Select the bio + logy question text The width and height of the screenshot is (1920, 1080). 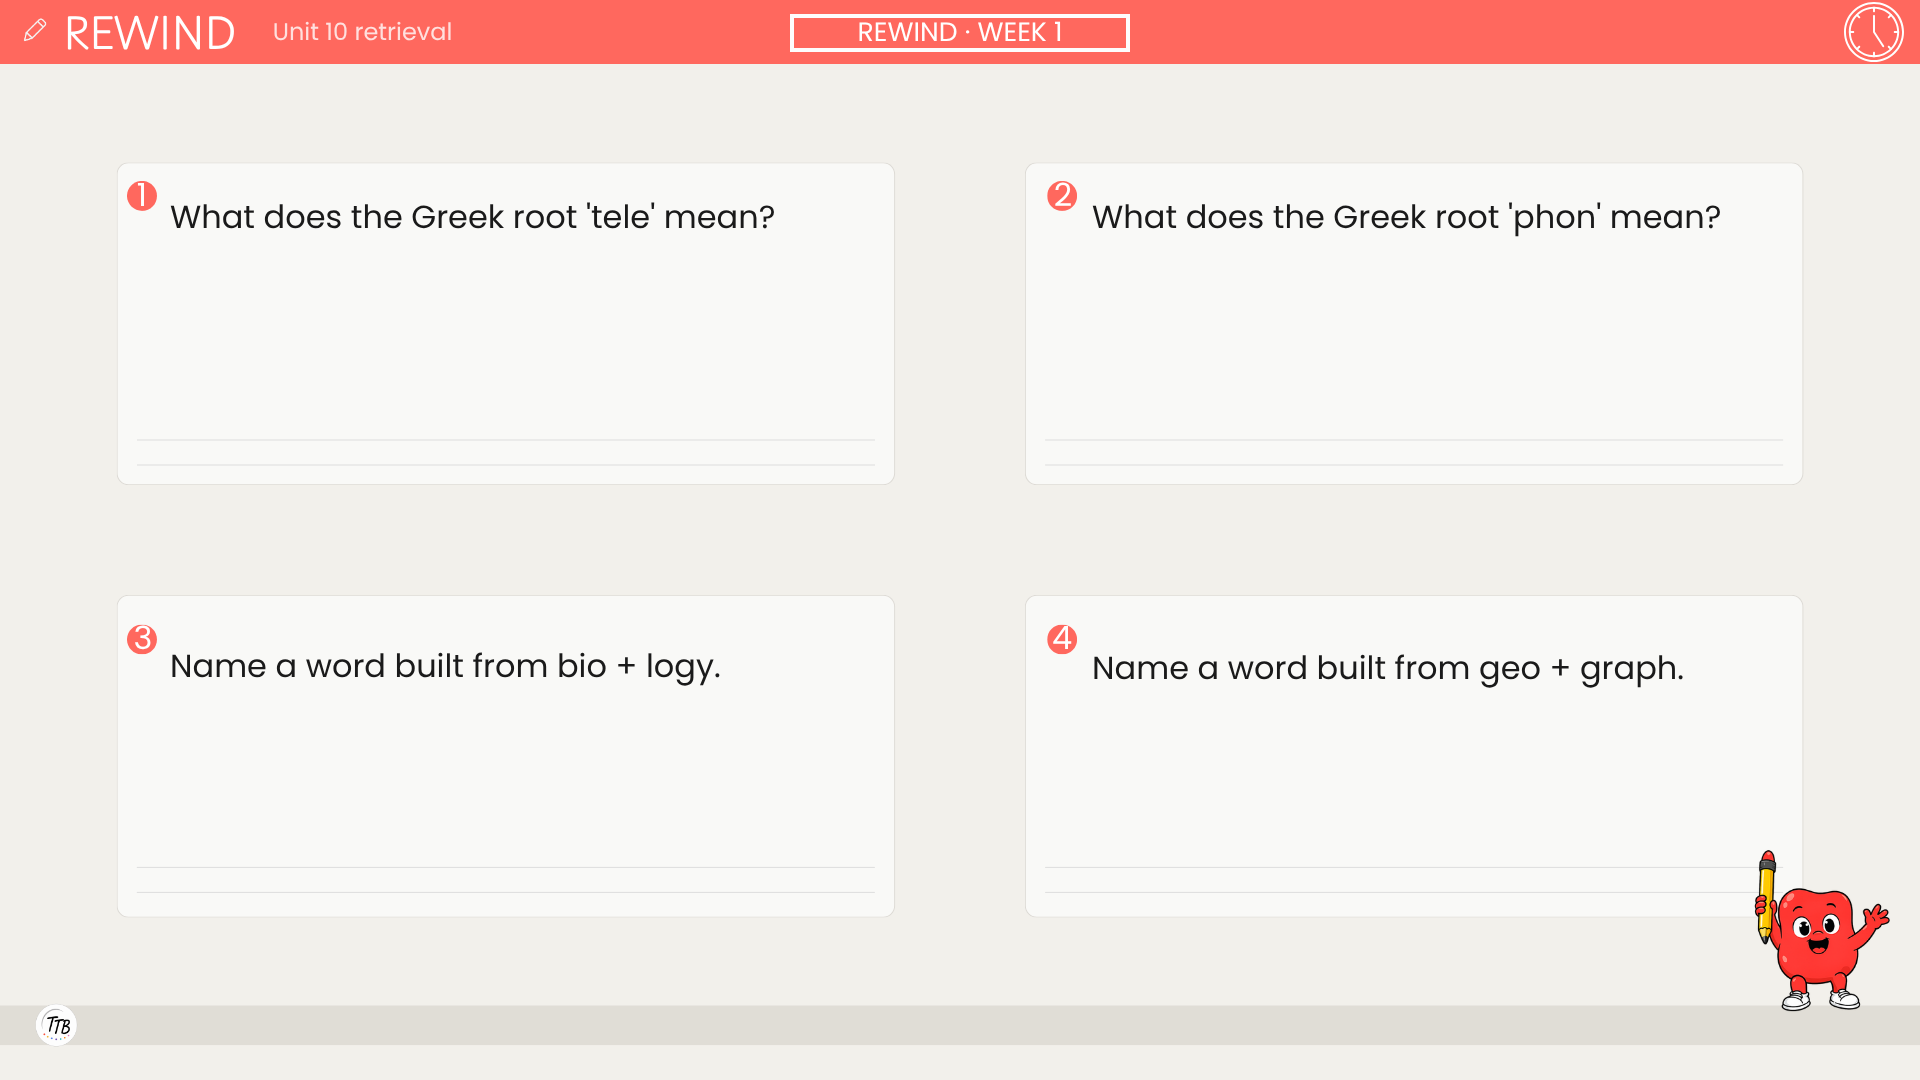tap(445, 667)
